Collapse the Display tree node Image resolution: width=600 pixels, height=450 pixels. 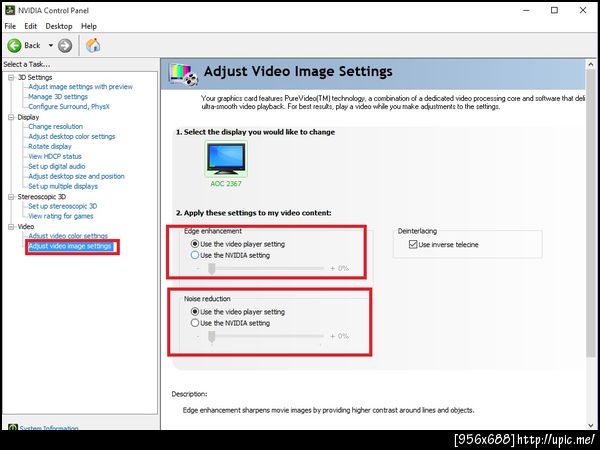(11, 117)
